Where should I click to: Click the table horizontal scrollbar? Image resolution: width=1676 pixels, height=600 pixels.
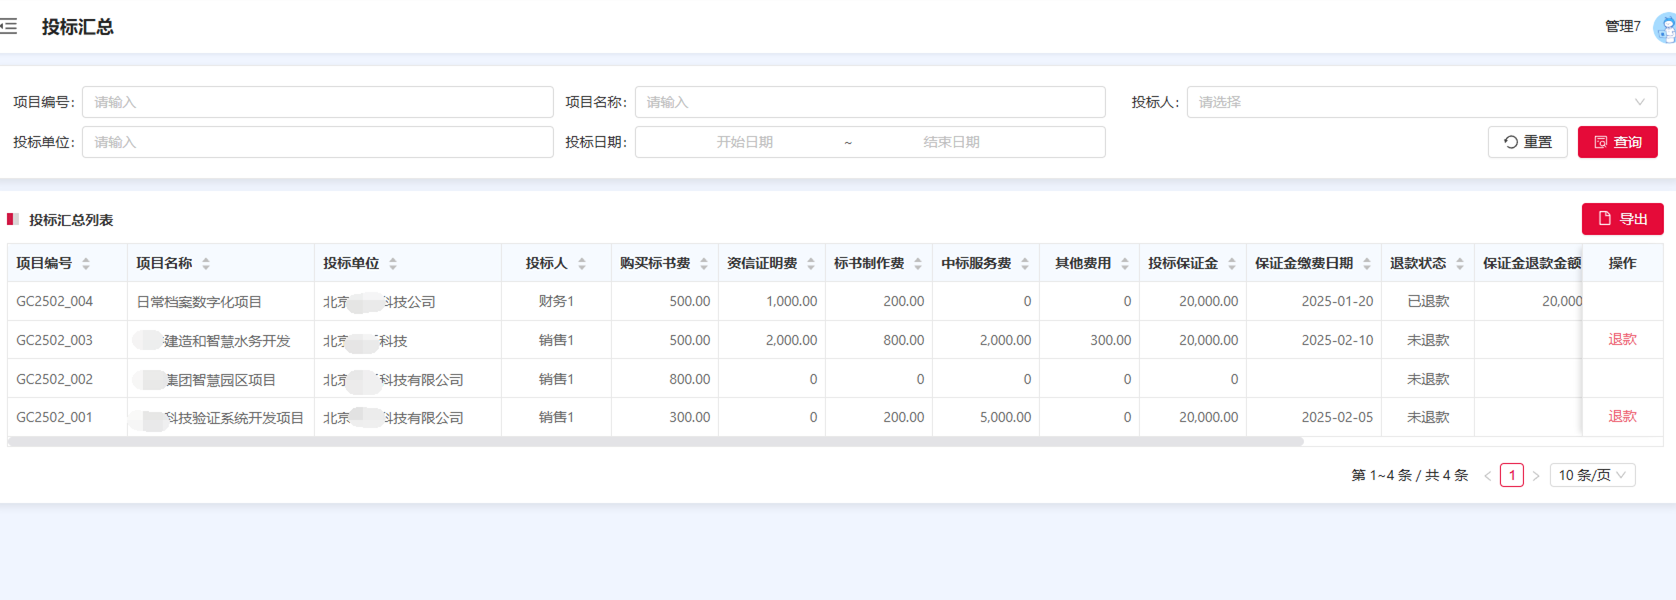tap(656, 441)
